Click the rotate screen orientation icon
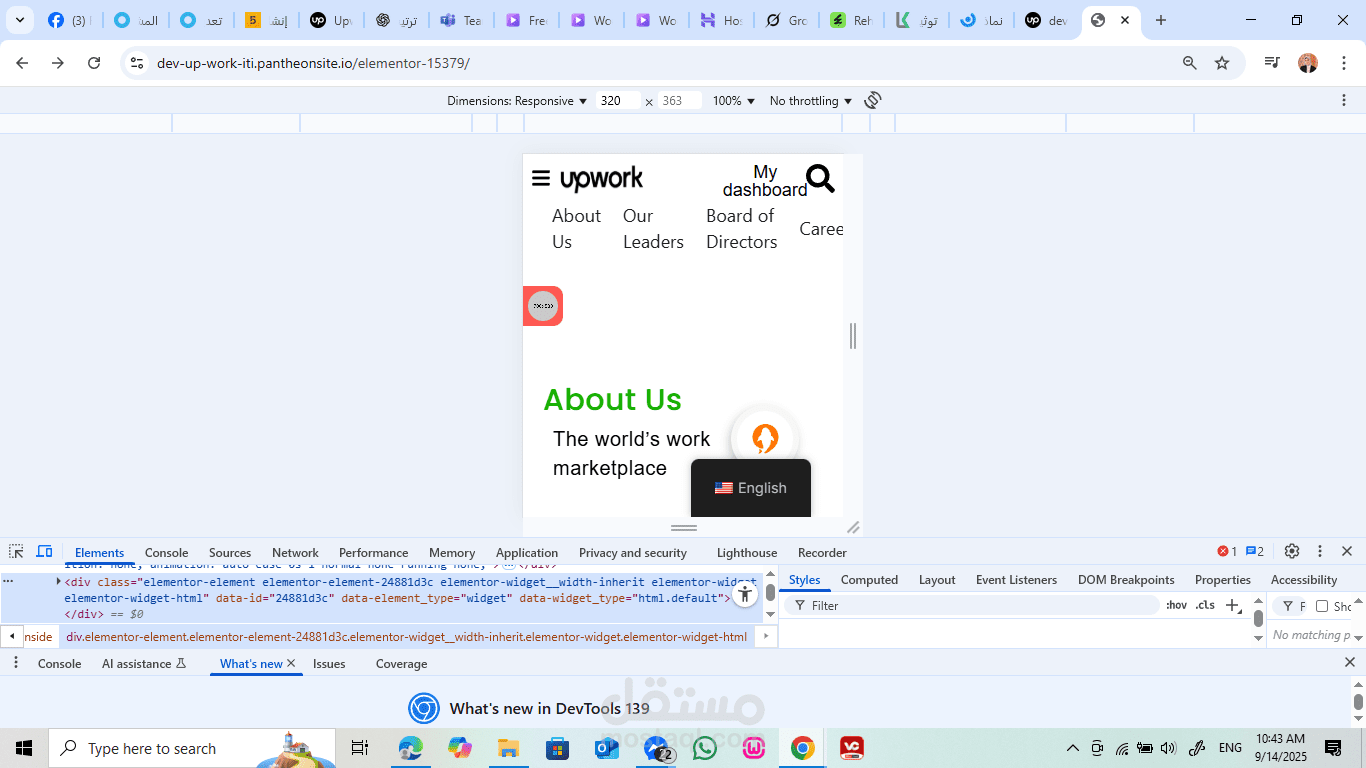The width and height of the screenshot is (1366, 768). tap(873, 100)
